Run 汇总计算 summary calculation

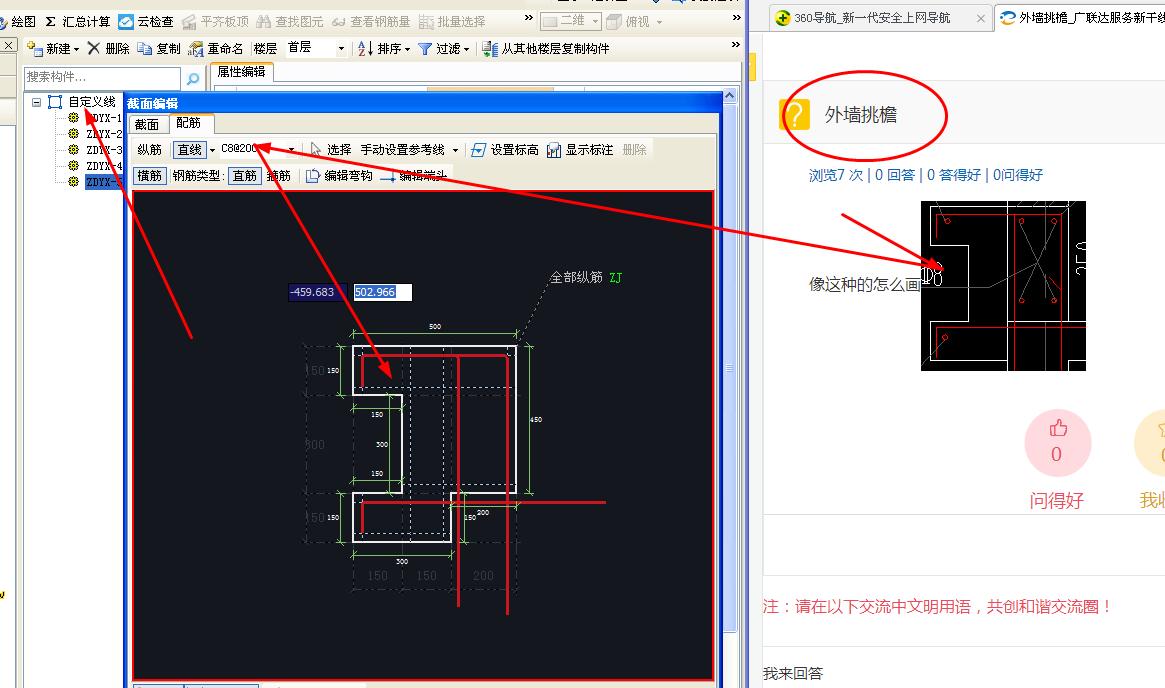coord(77,22)
